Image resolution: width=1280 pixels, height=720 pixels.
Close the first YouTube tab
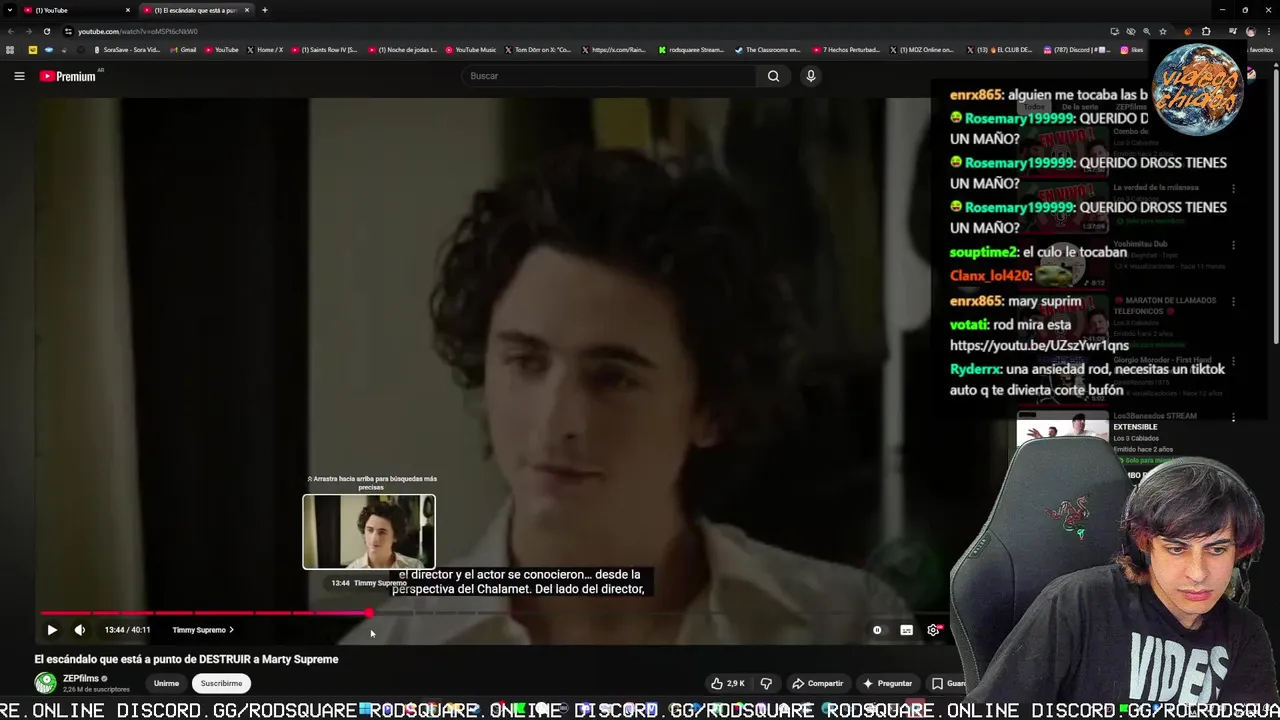click(x=128, y=10)
